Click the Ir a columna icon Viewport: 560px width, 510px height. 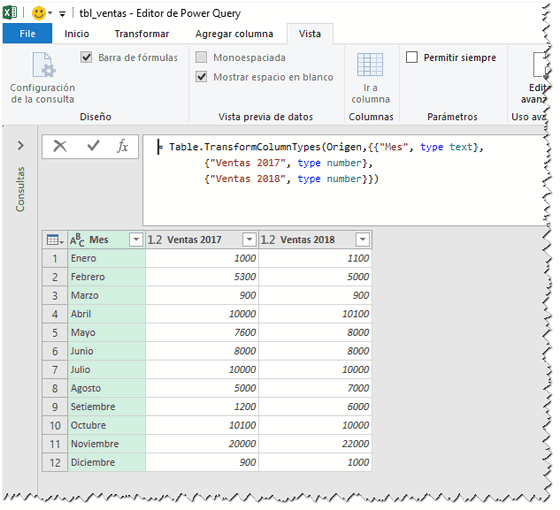370,65
